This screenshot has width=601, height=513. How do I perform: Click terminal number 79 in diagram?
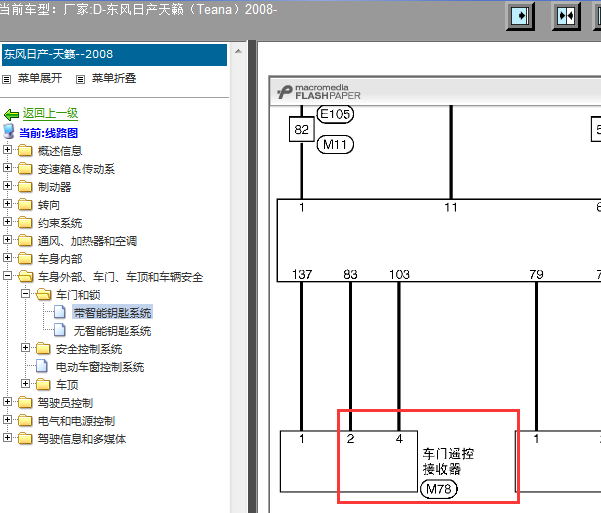537,275
